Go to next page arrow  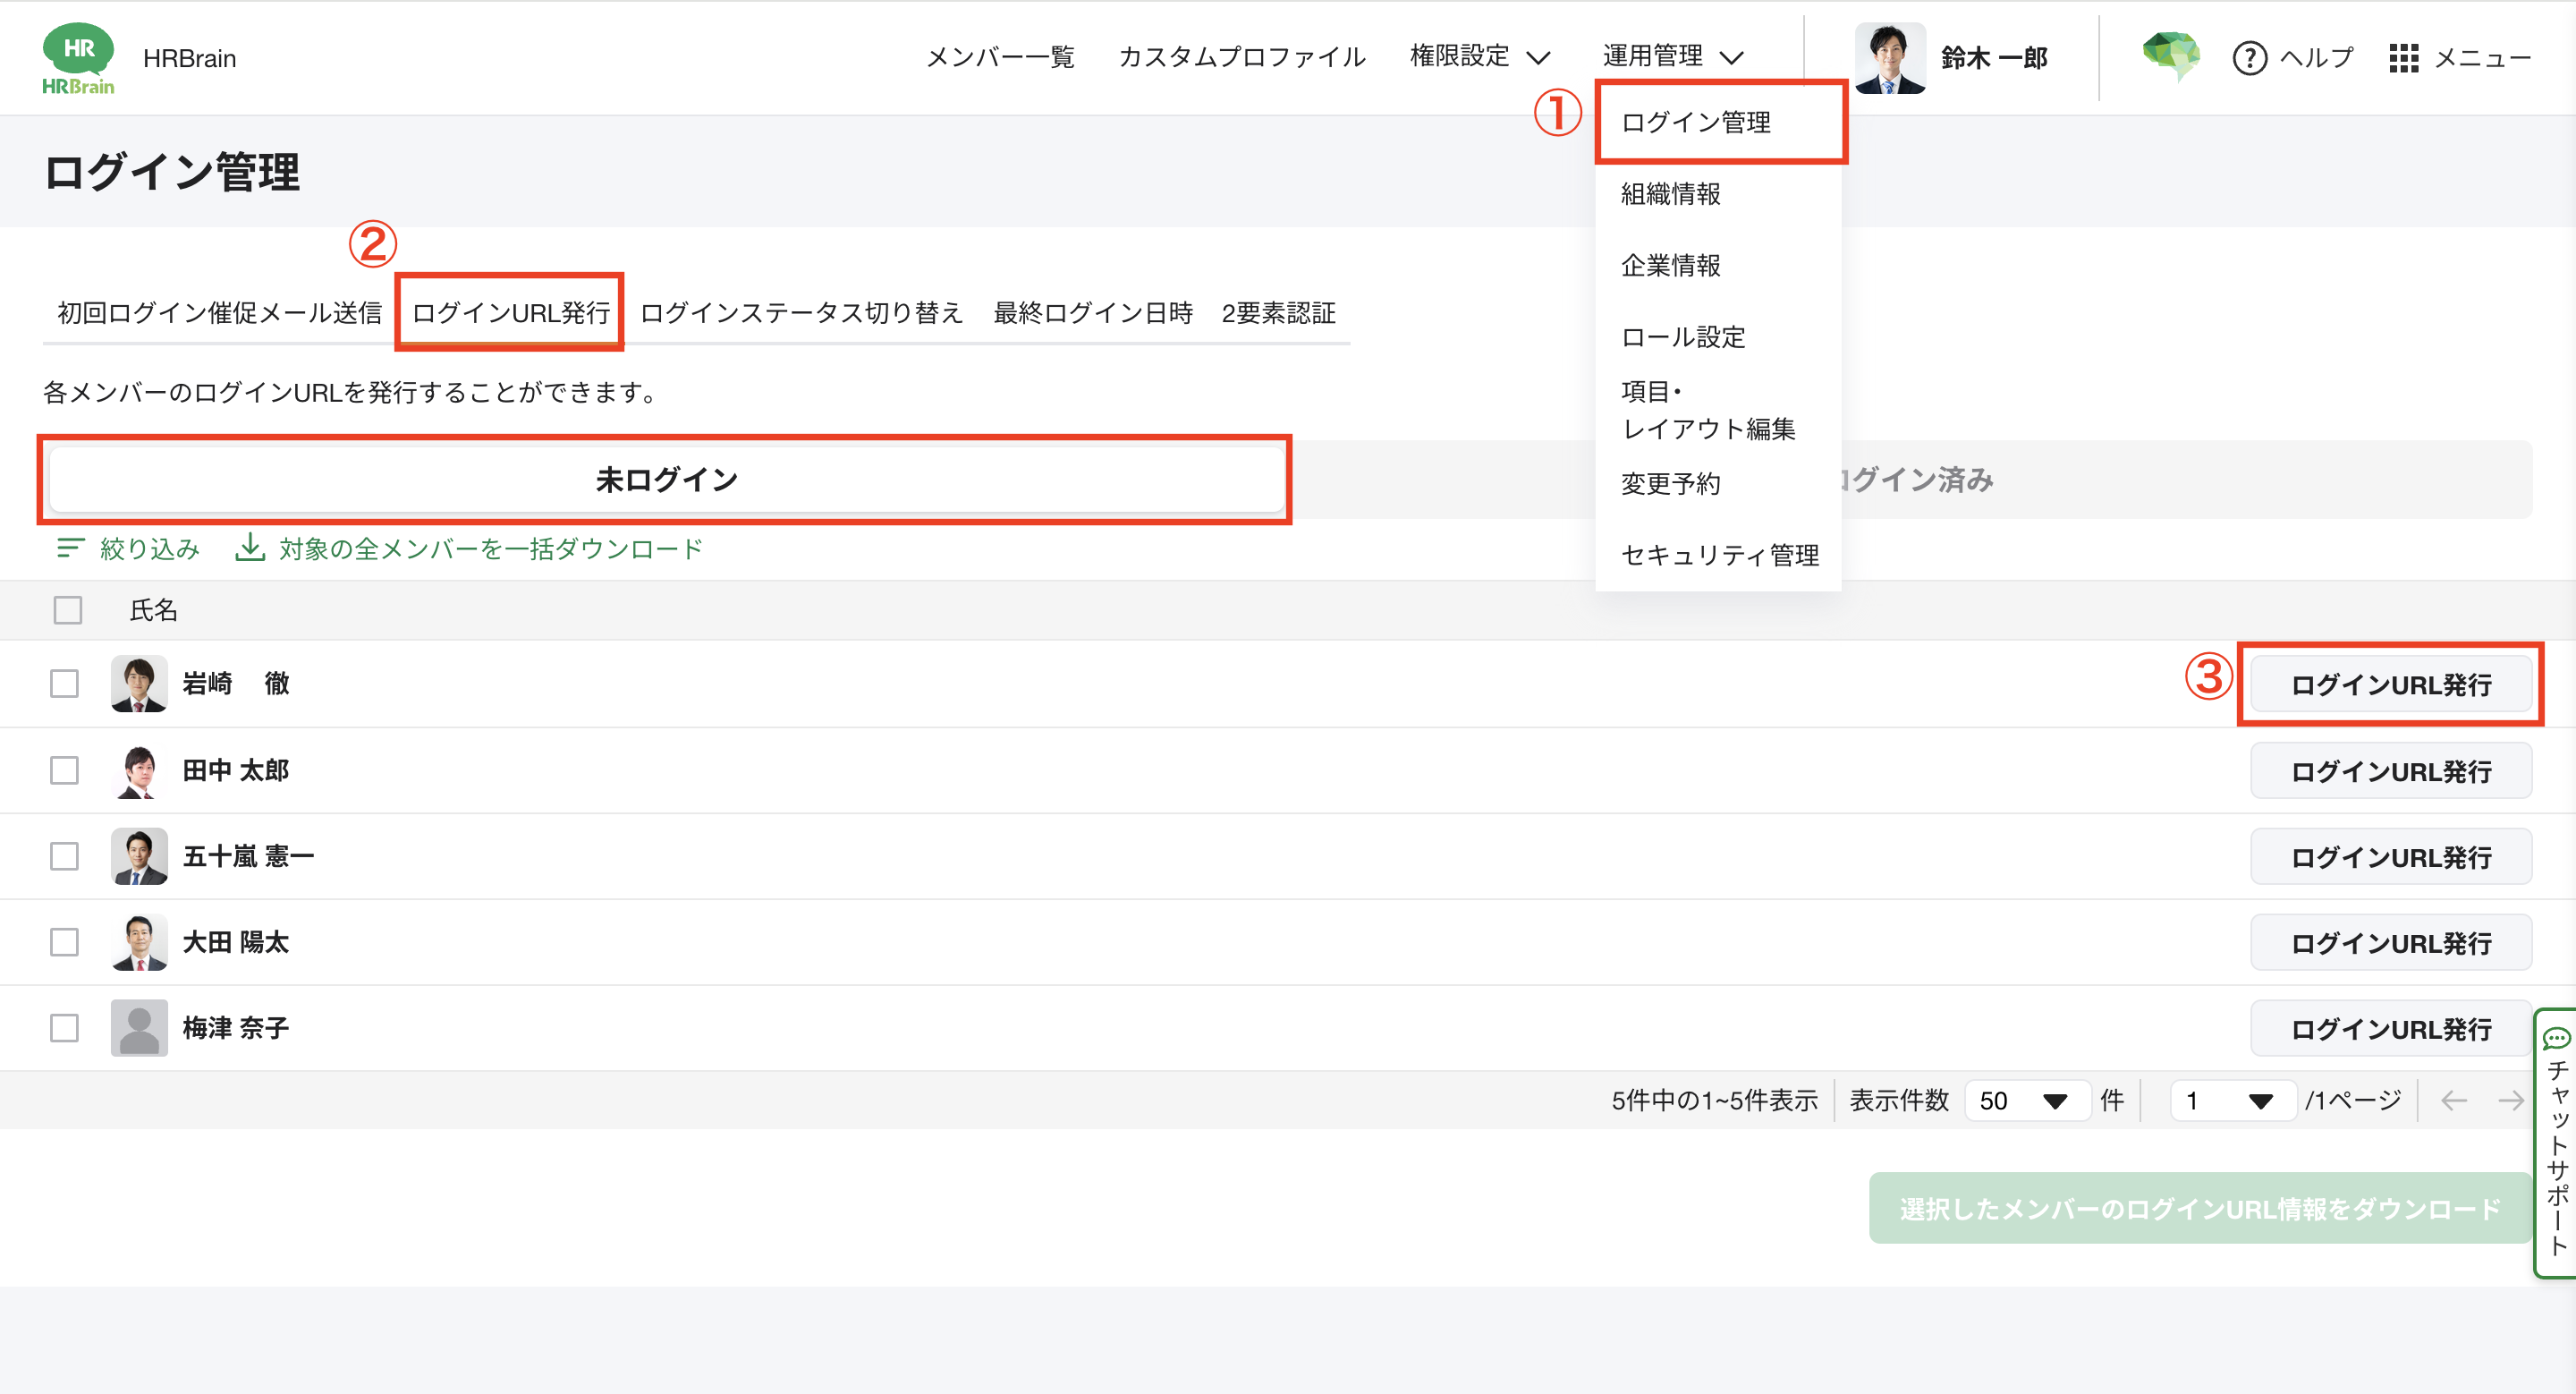(x=2510, y=1101)
